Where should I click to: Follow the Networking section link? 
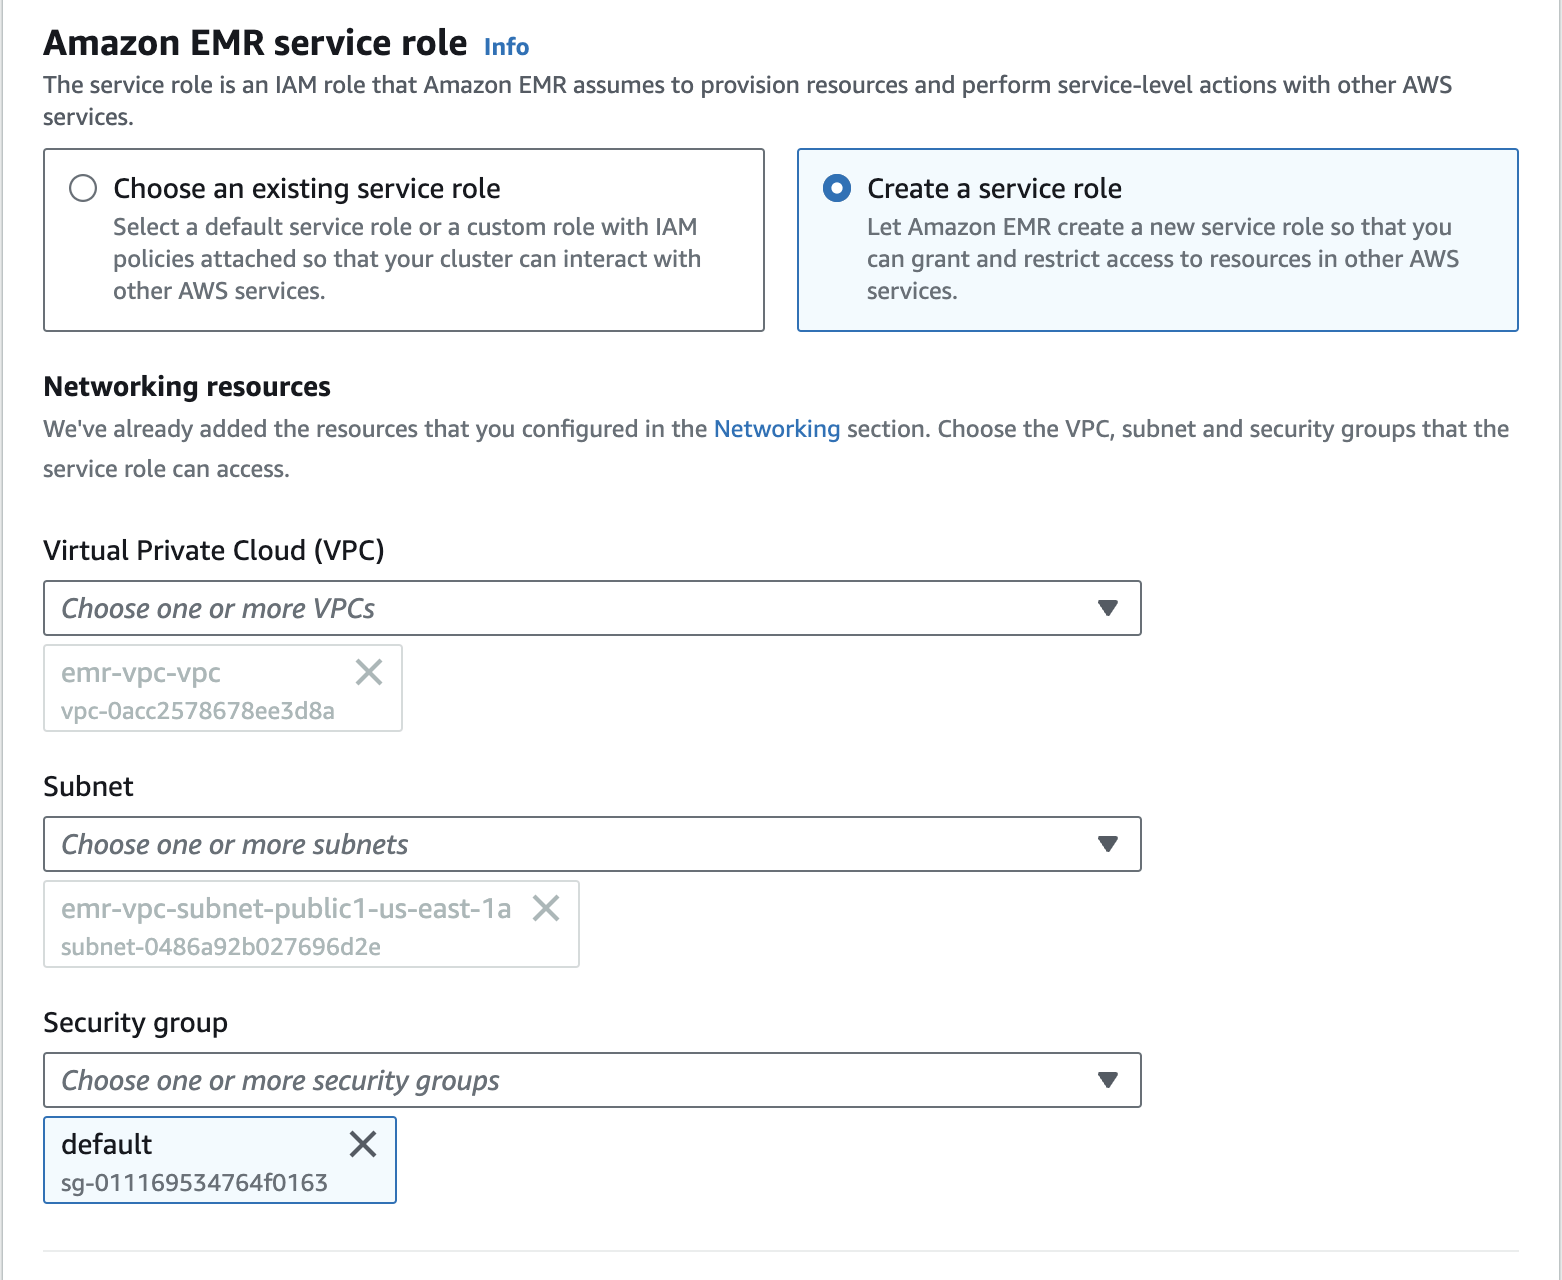(x=776, y=429)
